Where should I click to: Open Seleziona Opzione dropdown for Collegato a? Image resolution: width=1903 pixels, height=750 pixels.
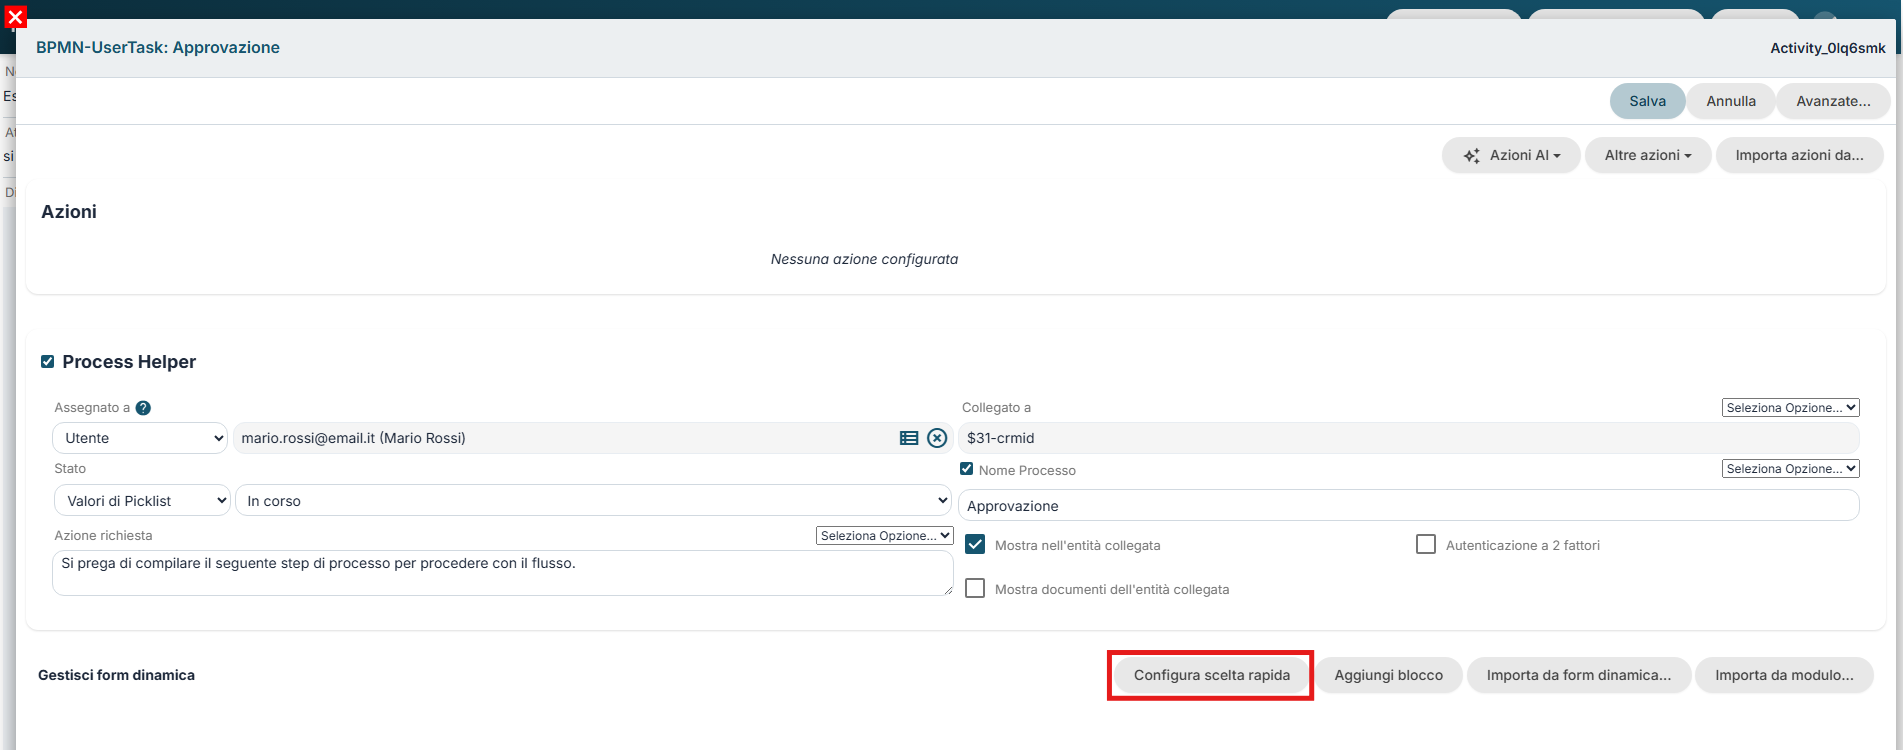coord(1790,408)
